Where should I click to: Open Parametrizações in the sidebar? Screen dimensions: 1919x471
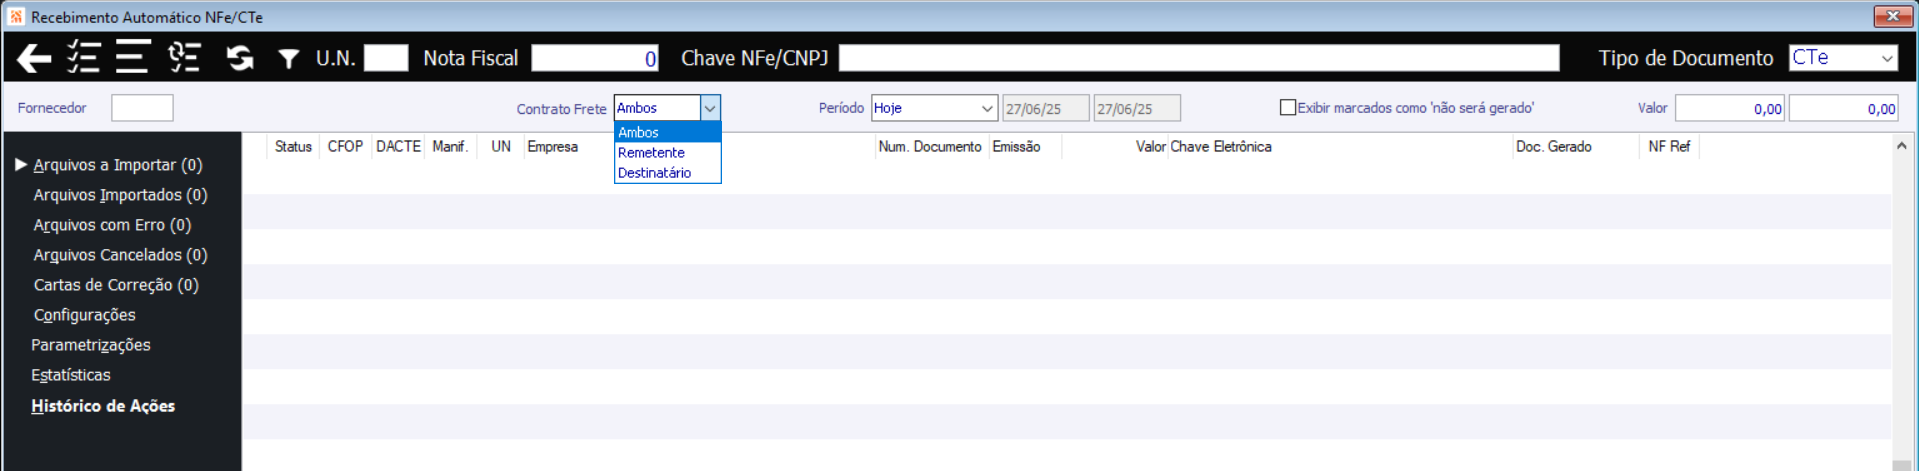point(91,345)
